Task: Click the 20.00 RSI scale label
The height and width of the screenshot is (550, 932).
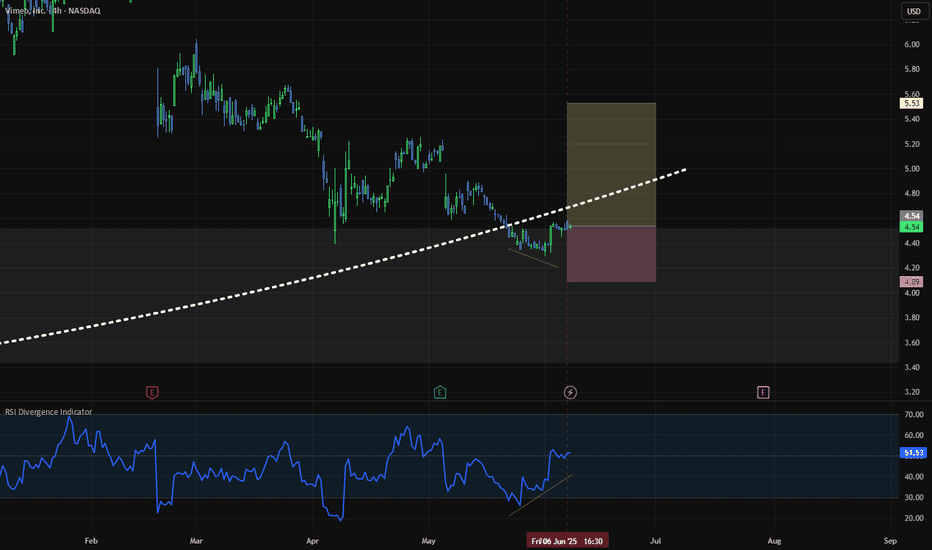Action: pos(914,518)
